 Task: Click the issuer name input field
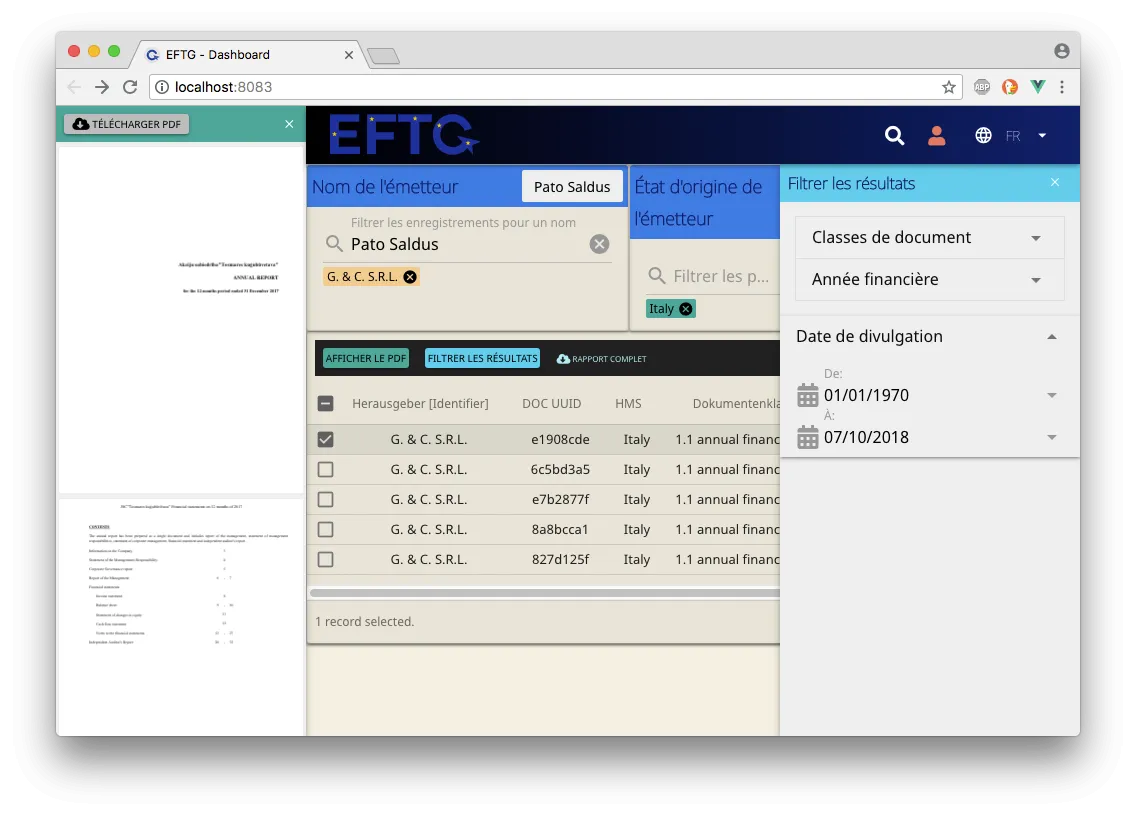[467, 244]
